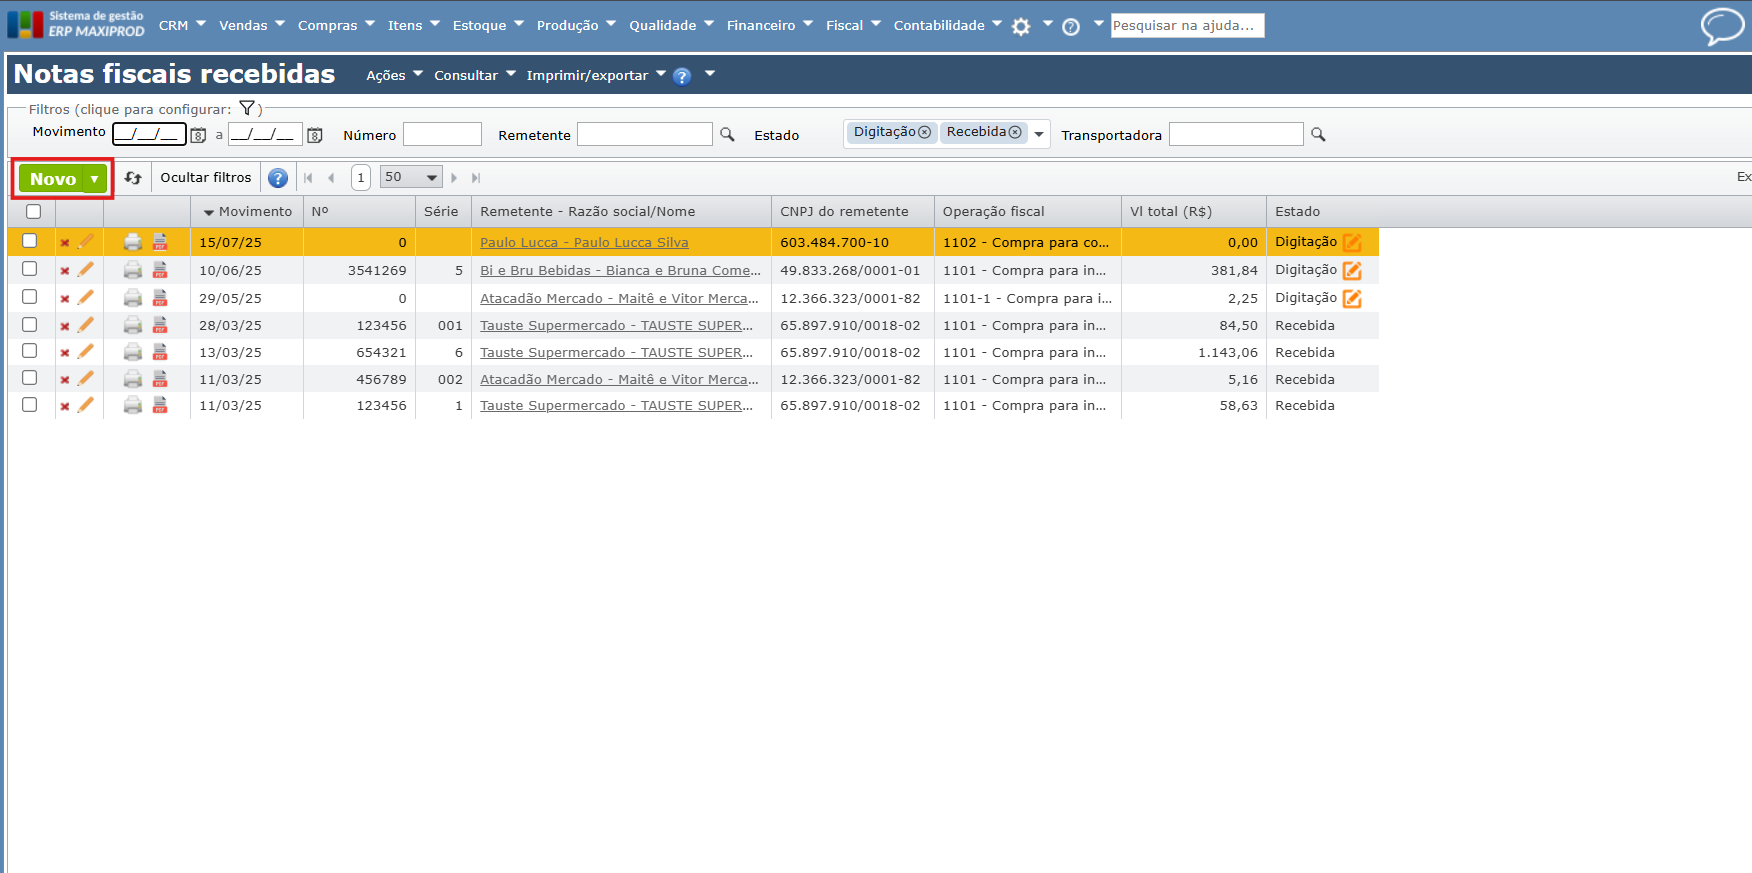Expand the Novo button's dropdown arrow
The width and height of the screenshot is (1752, 873).
pyautogui.click(x=95, y=179)
